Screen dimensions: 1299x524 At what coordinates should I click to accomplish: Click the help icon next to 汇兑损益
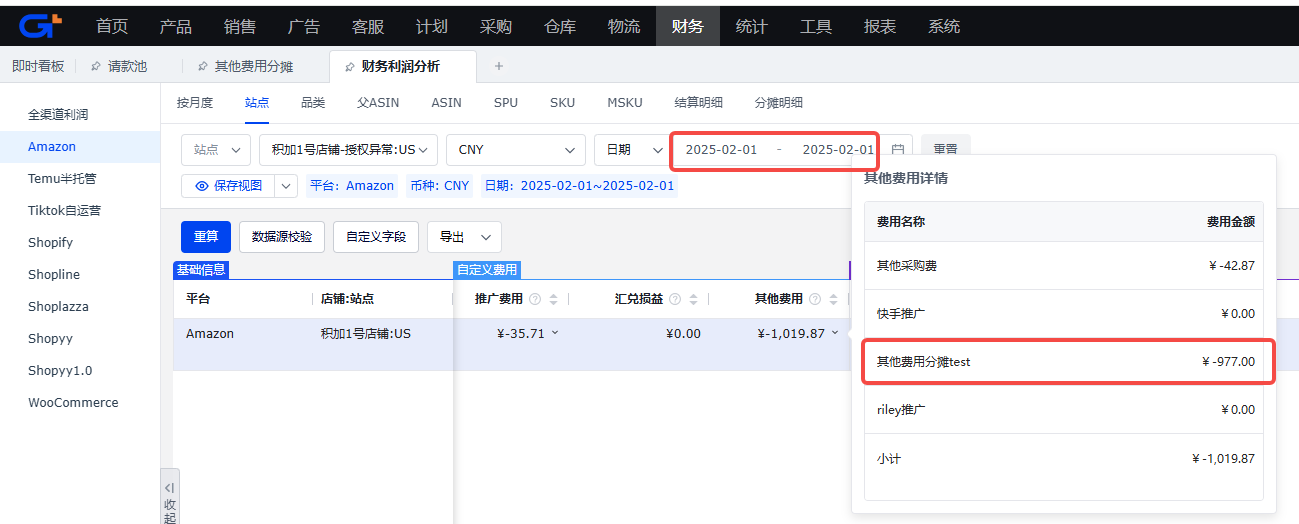pos(675,299)
